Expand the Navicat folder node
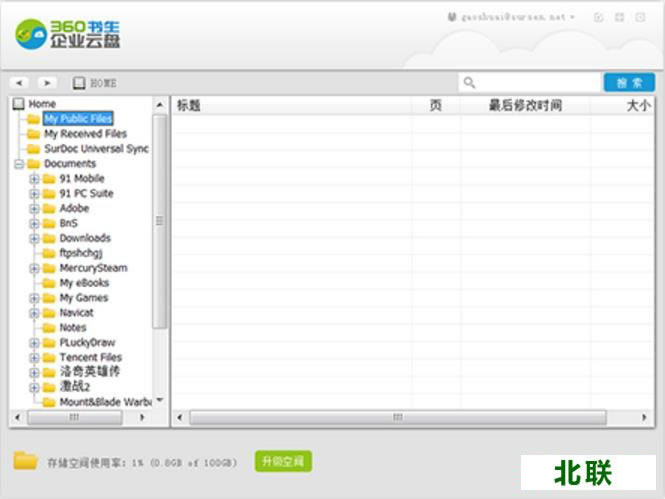The width and height of the screenshot is (665, 499). [x=34, y=313]
